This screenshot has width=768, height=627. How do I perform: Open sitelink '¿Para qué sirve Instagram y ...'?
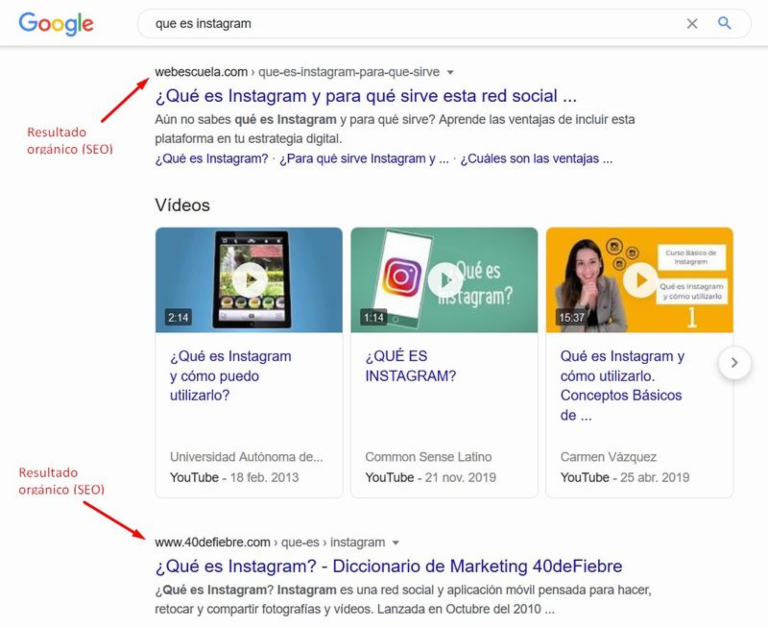click(364, 159)
